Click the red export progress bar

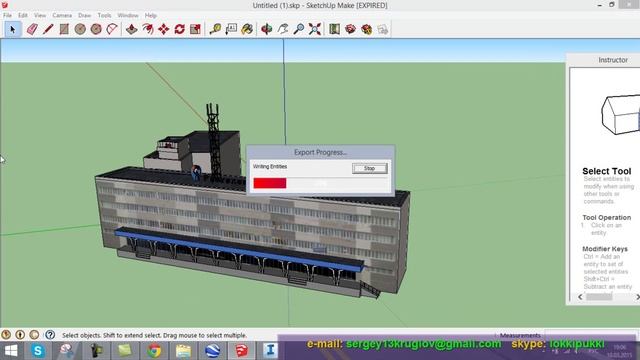coord(270,183)
